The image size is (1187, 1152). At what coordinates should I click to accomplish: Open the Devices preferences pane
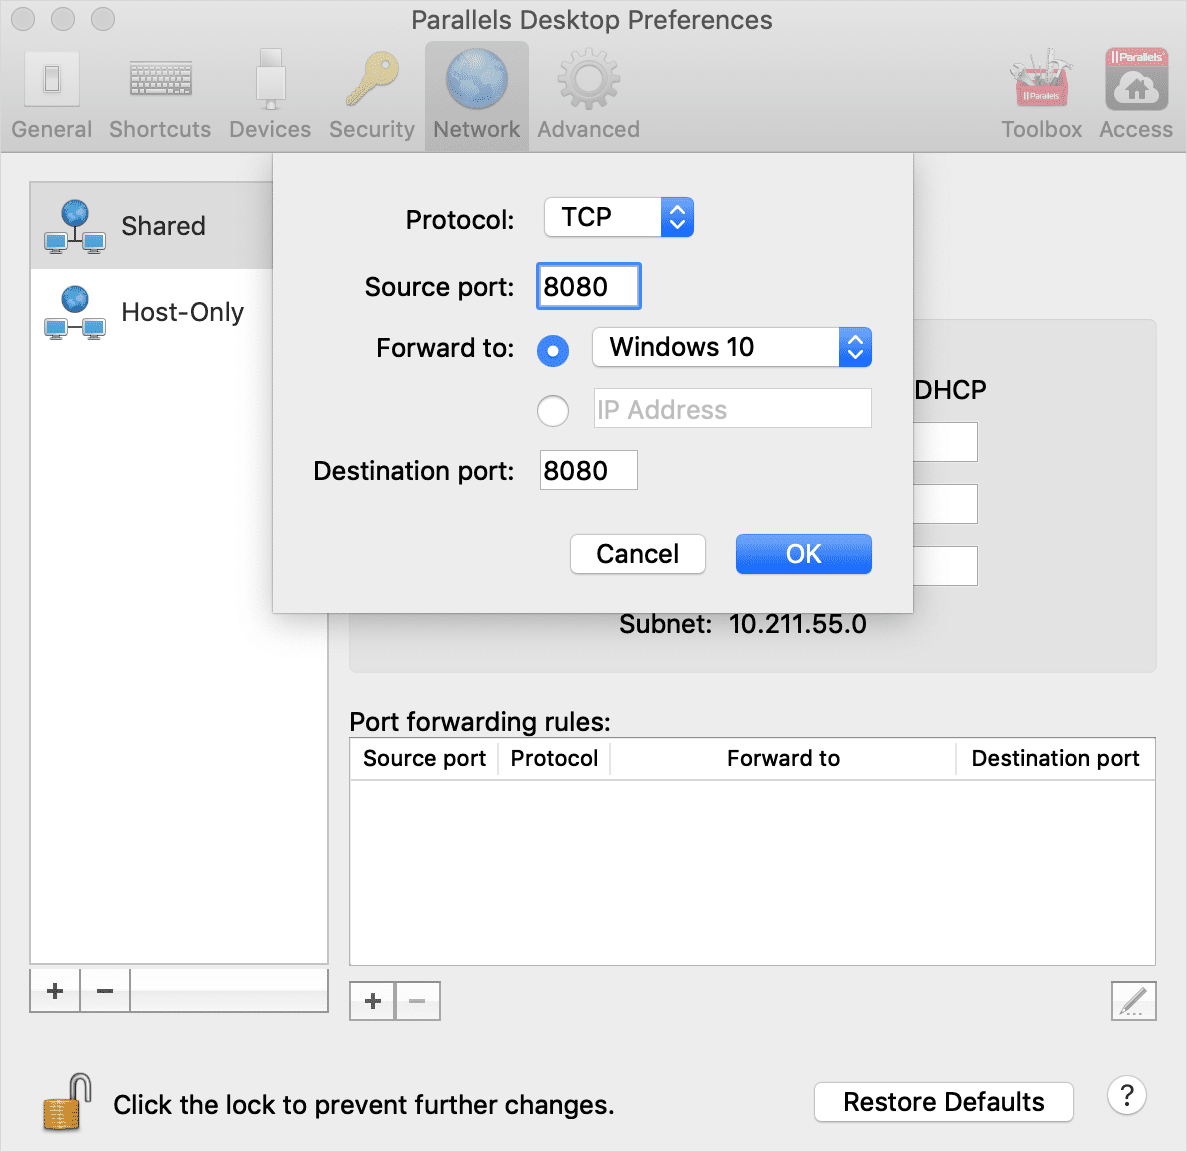point(269,95)
